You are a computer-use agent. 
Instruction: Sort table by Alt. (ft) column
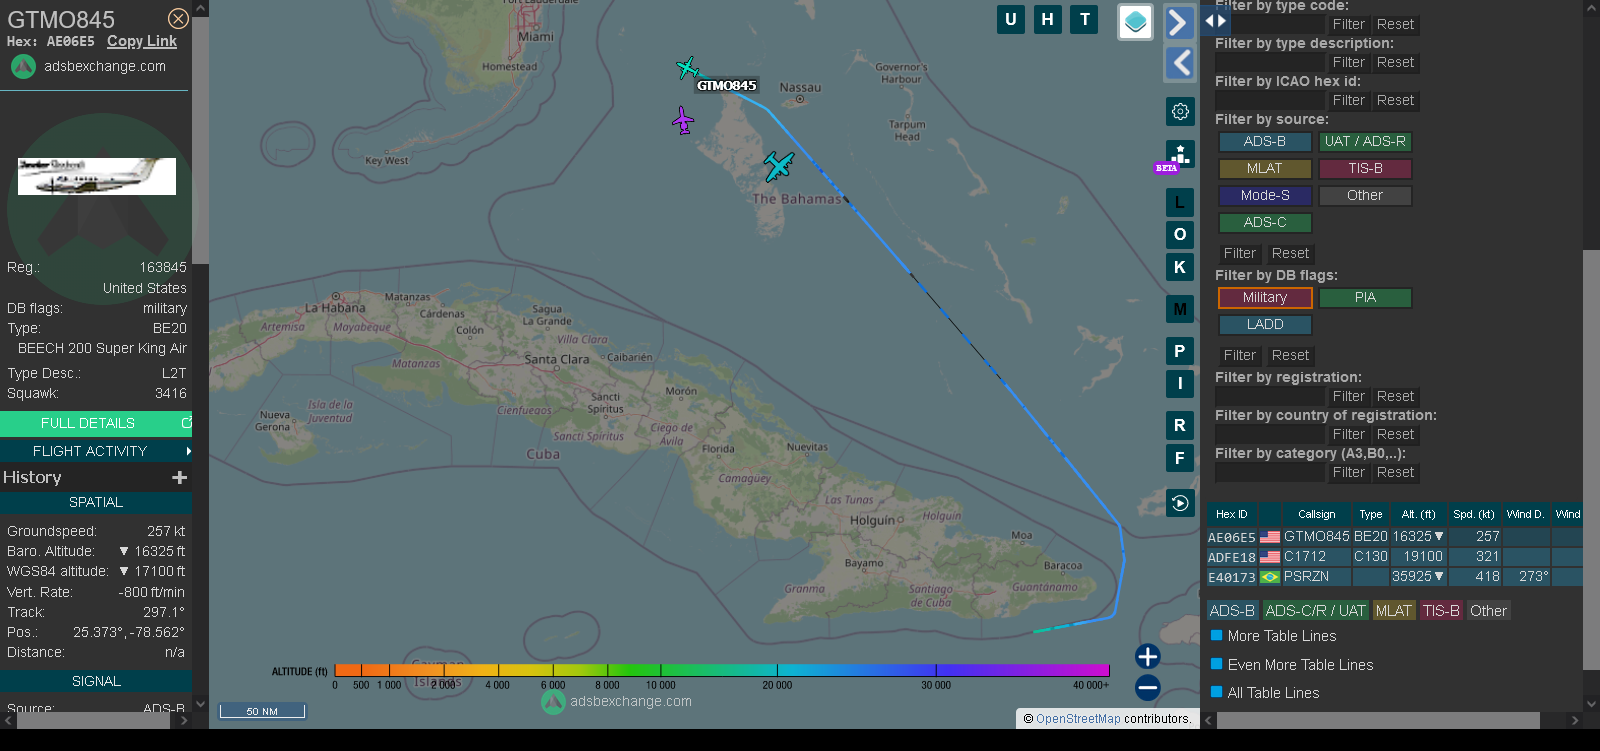click(x=1418, y=514)
